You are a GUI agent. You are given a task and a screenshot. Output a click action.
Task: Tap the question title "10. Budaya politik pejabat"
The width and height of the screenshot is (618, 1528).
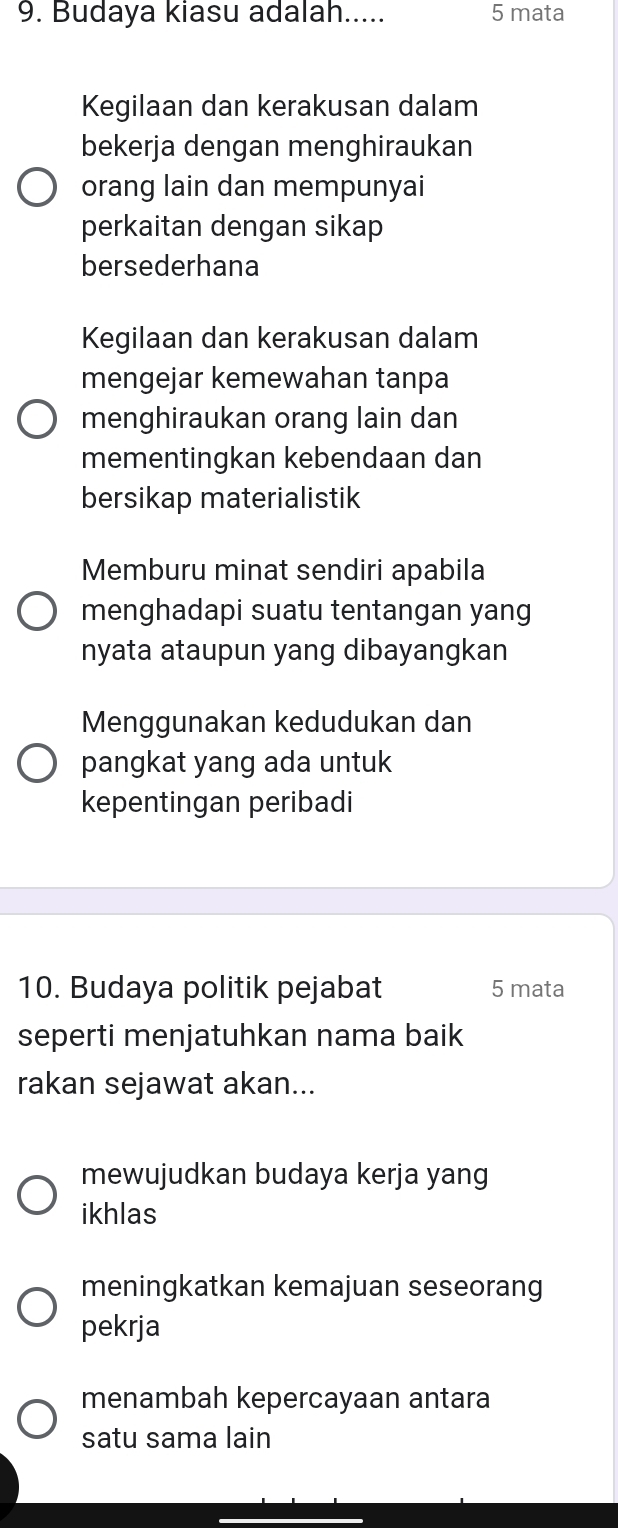pos(200,989)
